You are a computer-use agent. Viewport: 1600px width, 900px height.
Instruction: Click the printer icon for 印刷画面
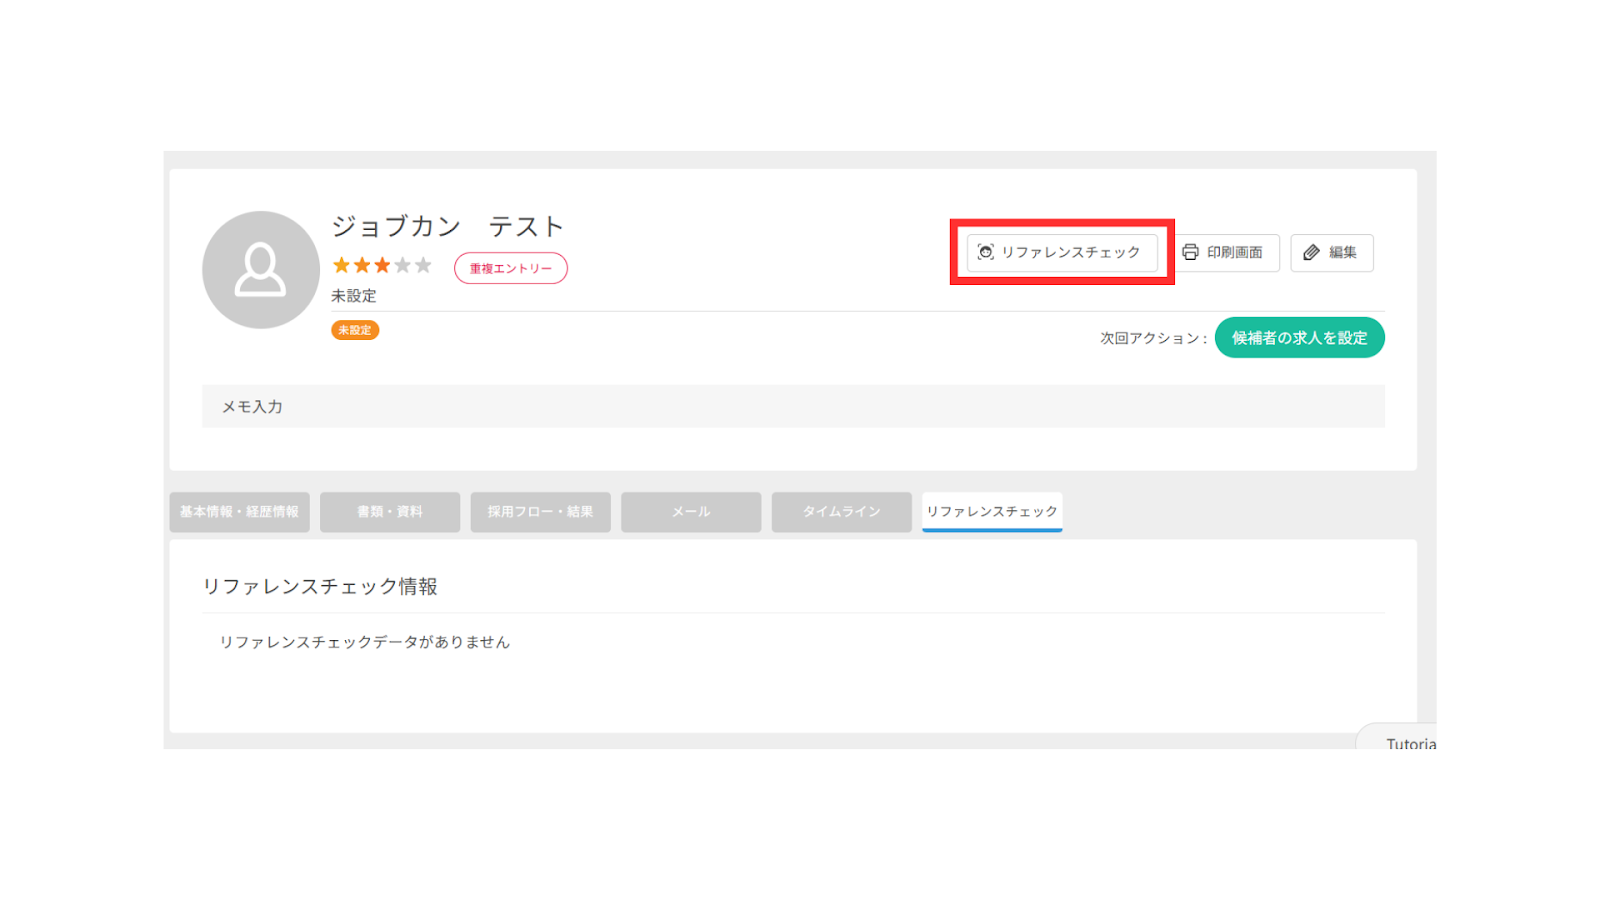tap(1190, 252)
